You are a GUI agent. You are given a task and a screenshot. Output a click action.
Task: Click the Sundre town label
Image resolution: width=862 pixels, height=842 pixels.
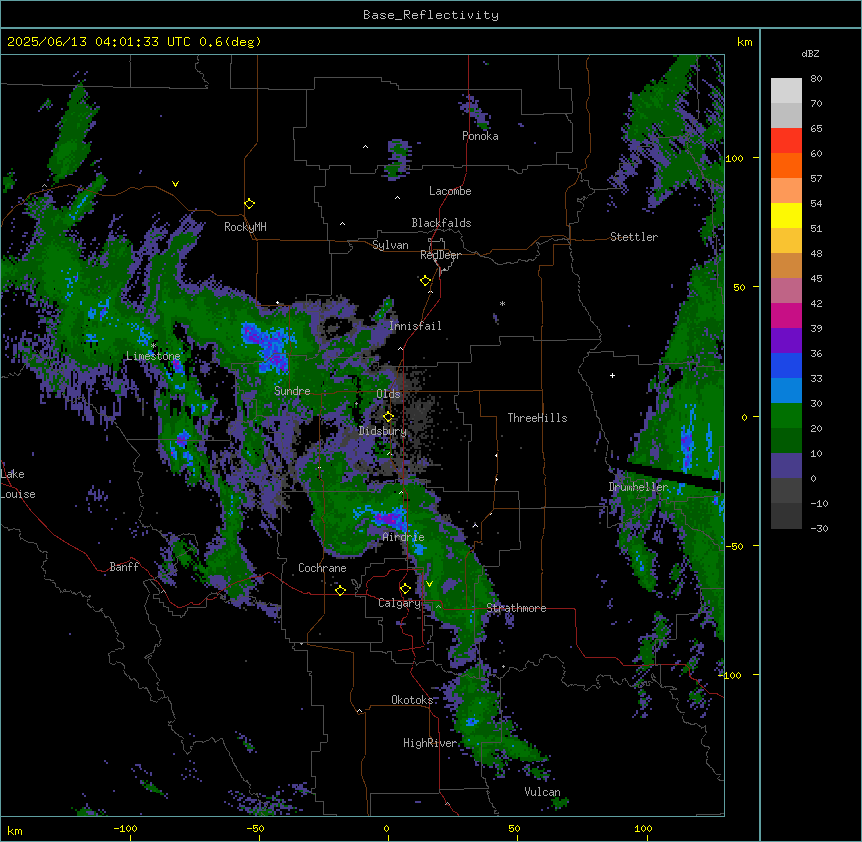point(292,391)
